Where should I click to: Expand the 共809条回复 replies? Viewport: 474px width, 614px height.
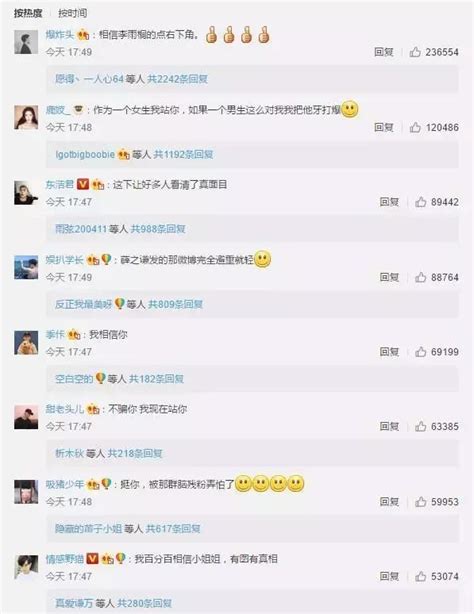click(x=175, y=304)
